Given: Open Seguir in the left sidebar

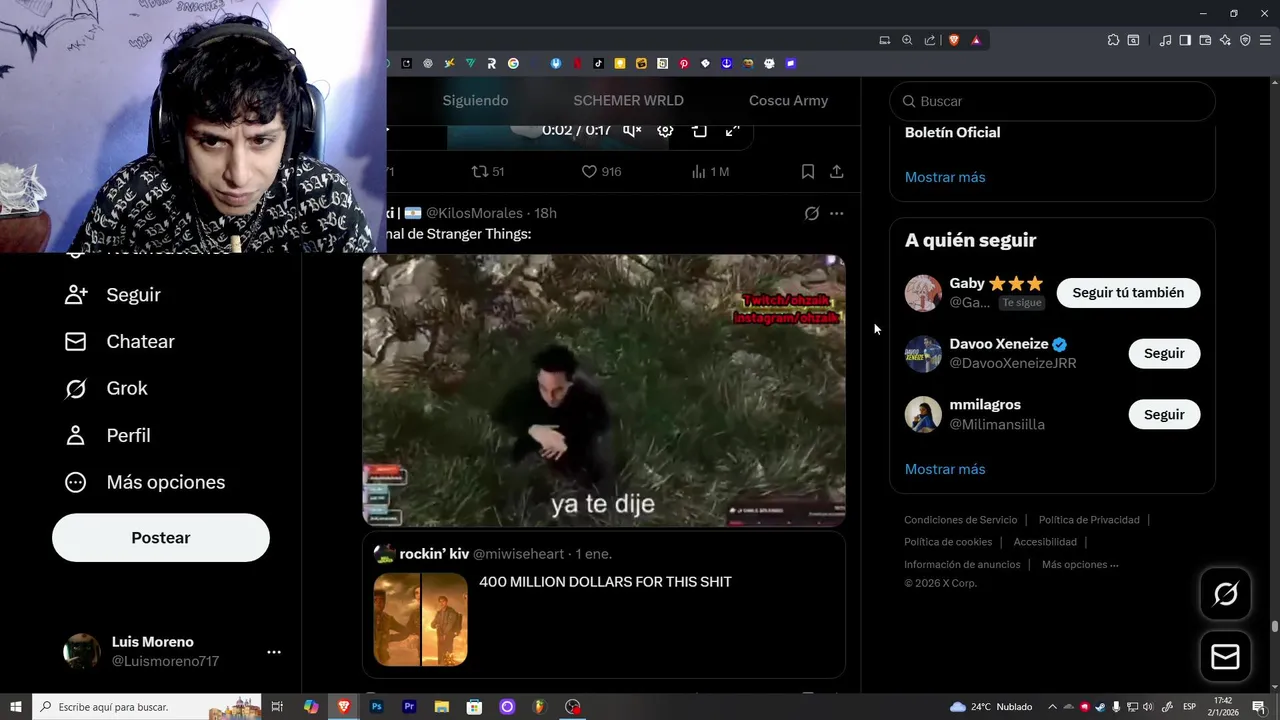Looking at the screenshot, I should click(112, 295).
